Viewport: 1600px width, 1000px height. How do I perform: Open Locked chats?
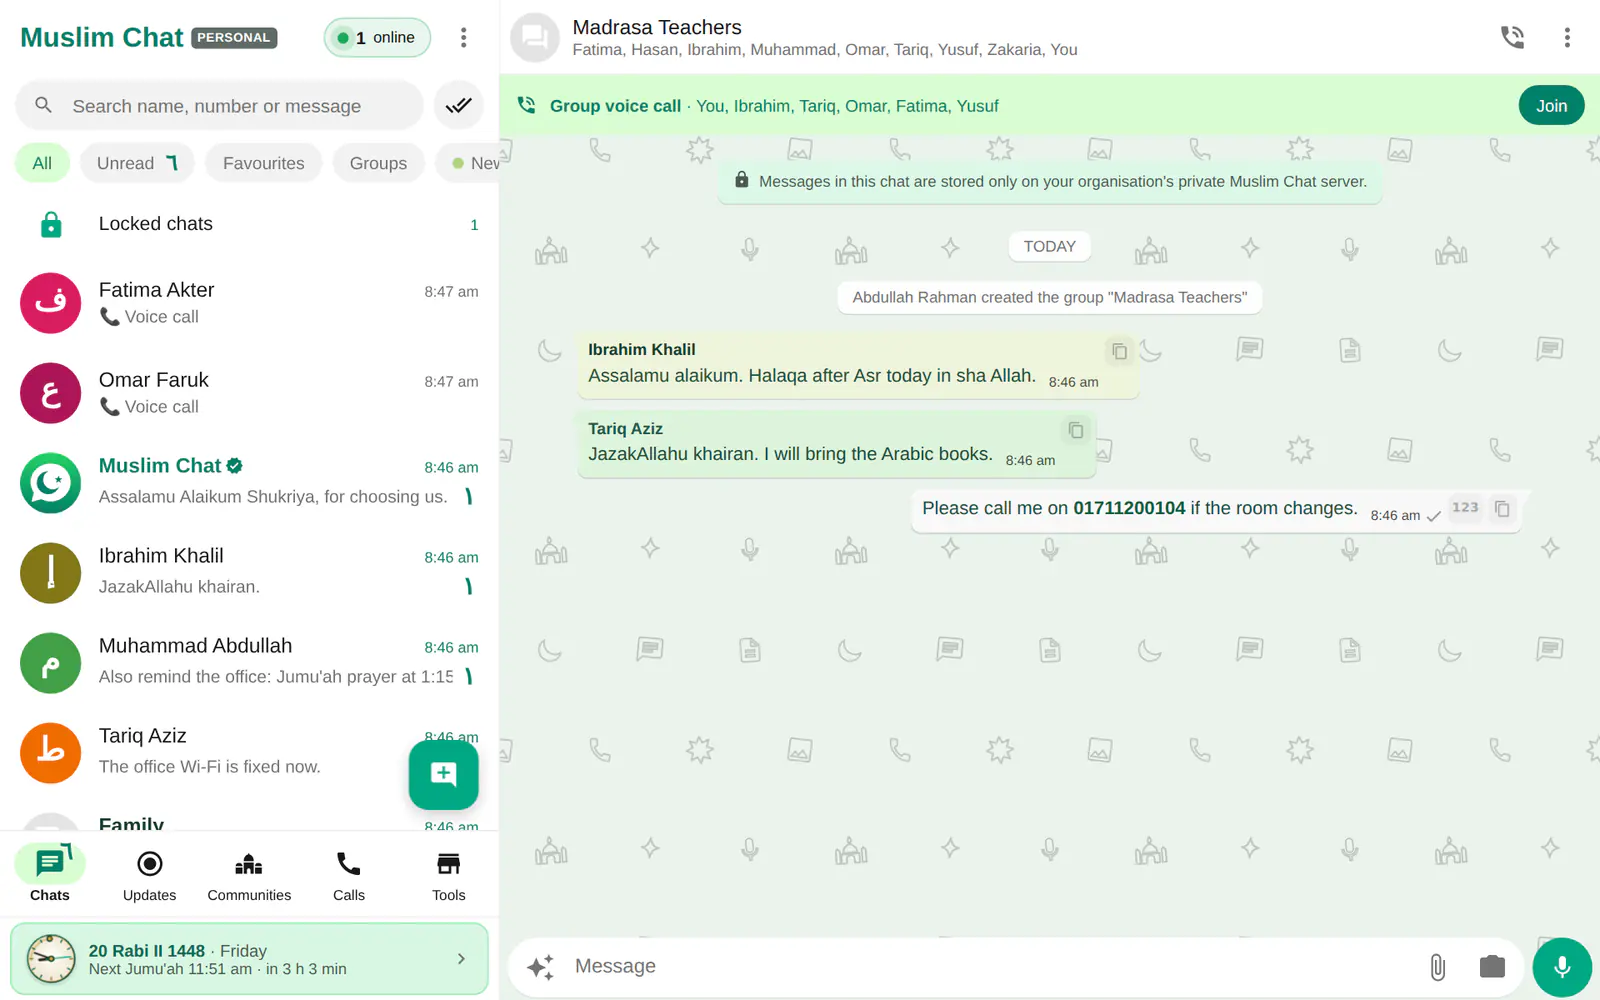pos(249,224)
